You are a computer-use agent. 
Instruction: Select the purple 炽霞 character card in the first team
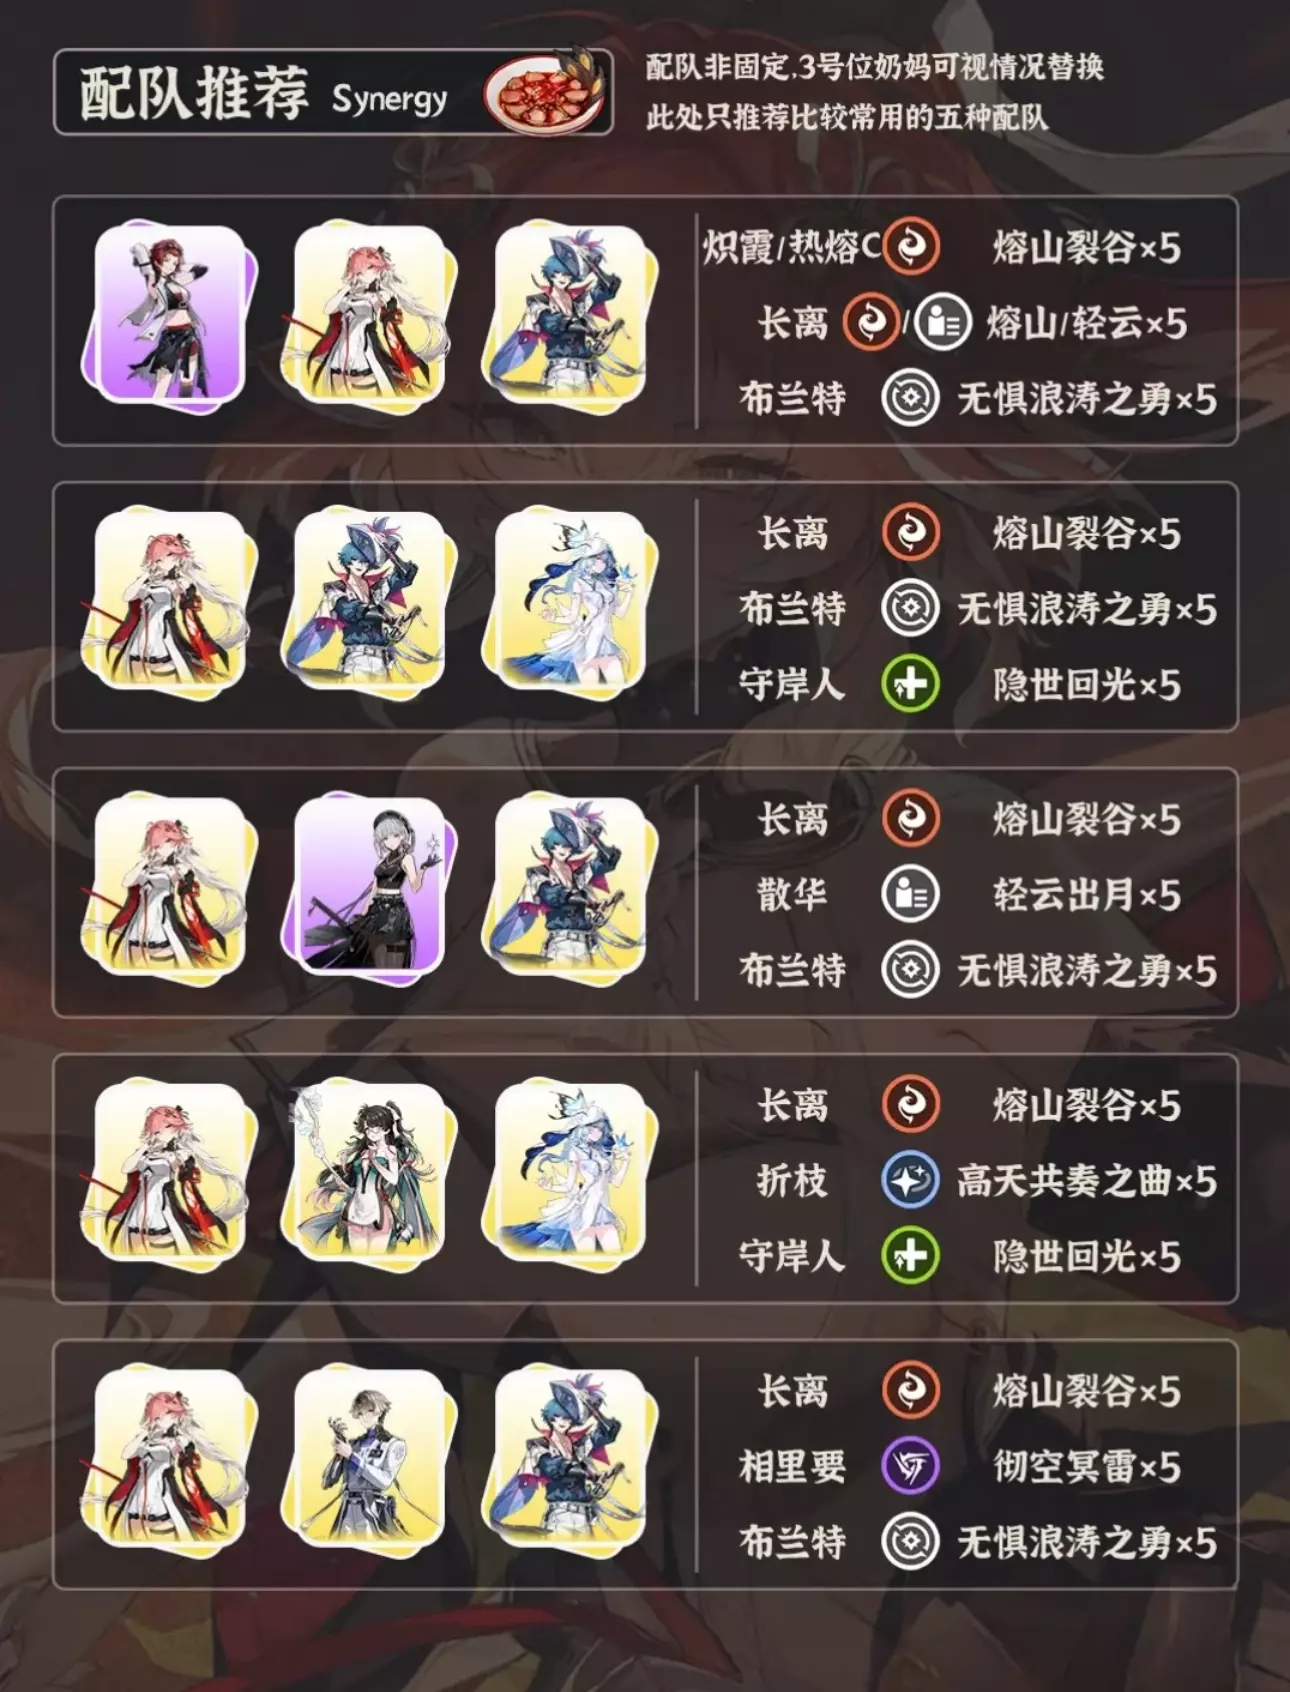pyautogui.click(x=169, y=315)
